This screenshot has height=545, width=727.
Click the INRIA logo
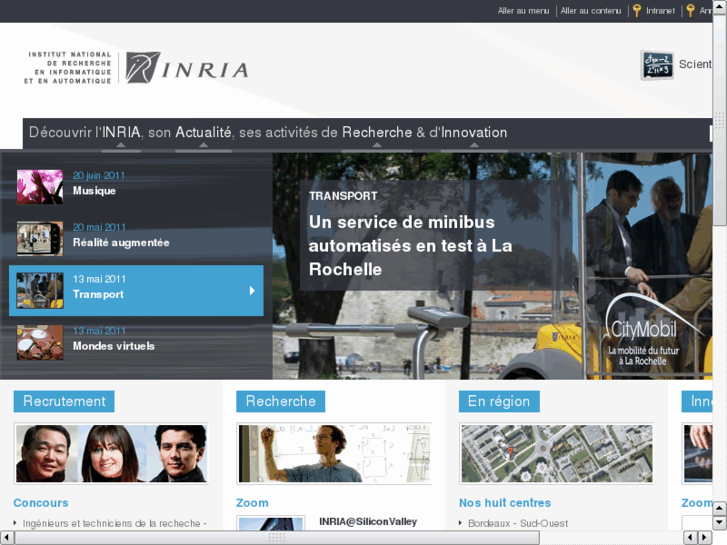tap(136, 68)
